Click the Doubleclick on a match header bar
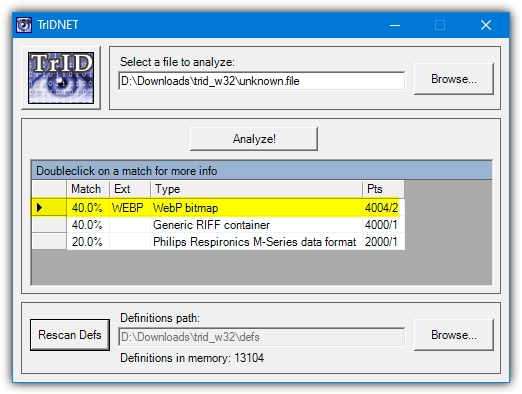Viewport: 522px width, 394px height. pyautogui.click(x=262, y=171)
